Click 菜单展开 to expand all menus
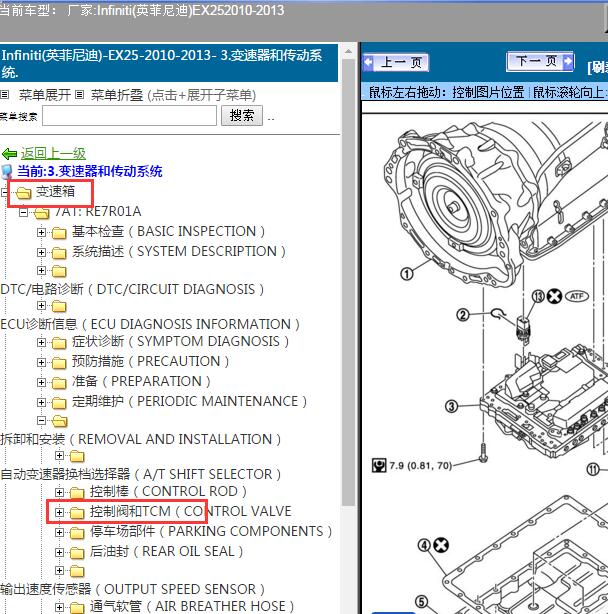Screen dimensions: 608x614 (x=45, y=95)
